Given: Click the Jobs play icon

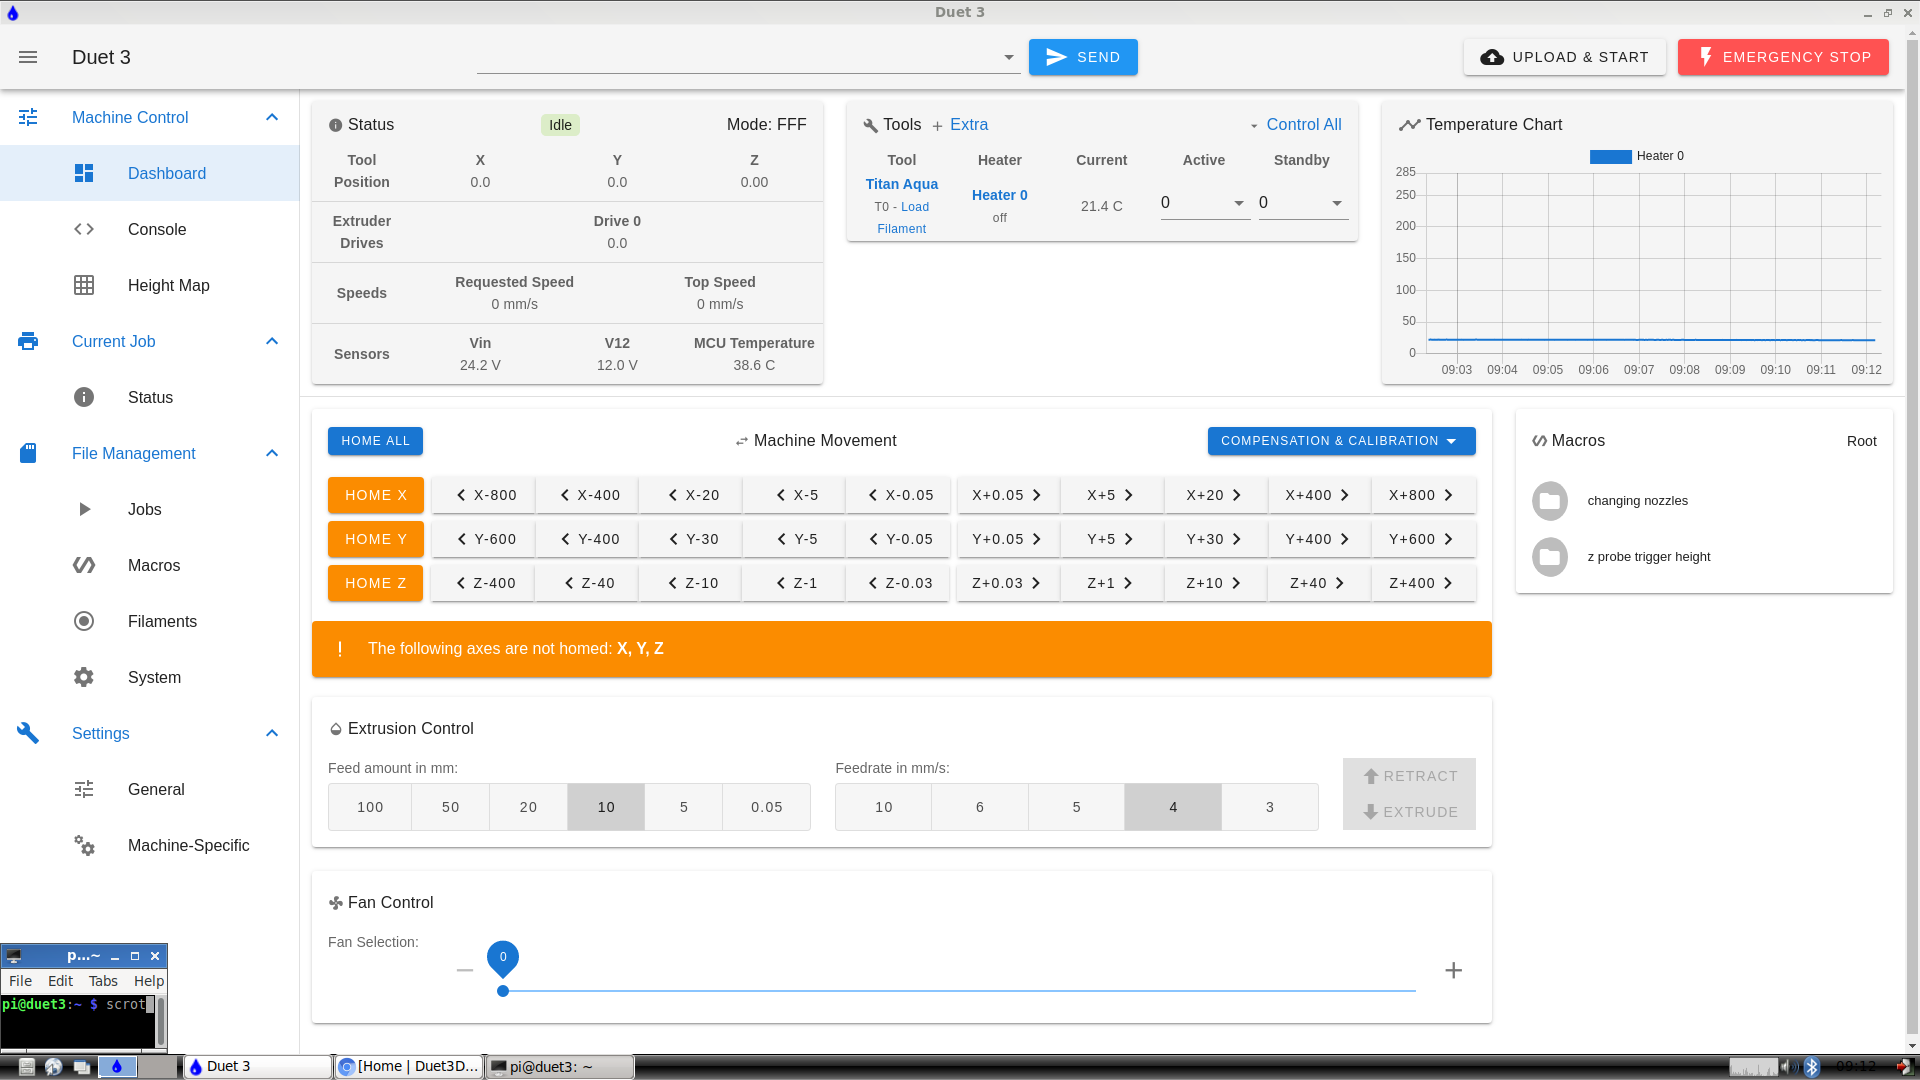Looking at the screenshot, I should click(84, 509).
